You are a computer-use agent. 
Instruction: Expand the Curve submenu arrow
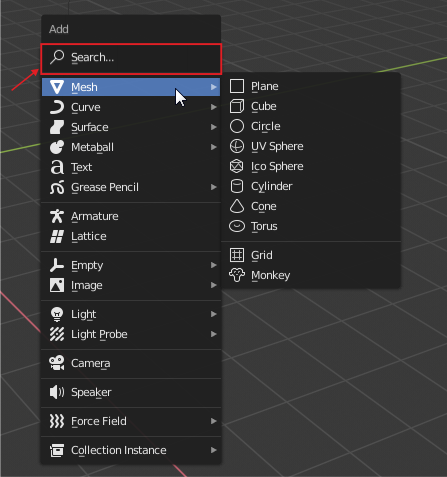coord(214,107)
